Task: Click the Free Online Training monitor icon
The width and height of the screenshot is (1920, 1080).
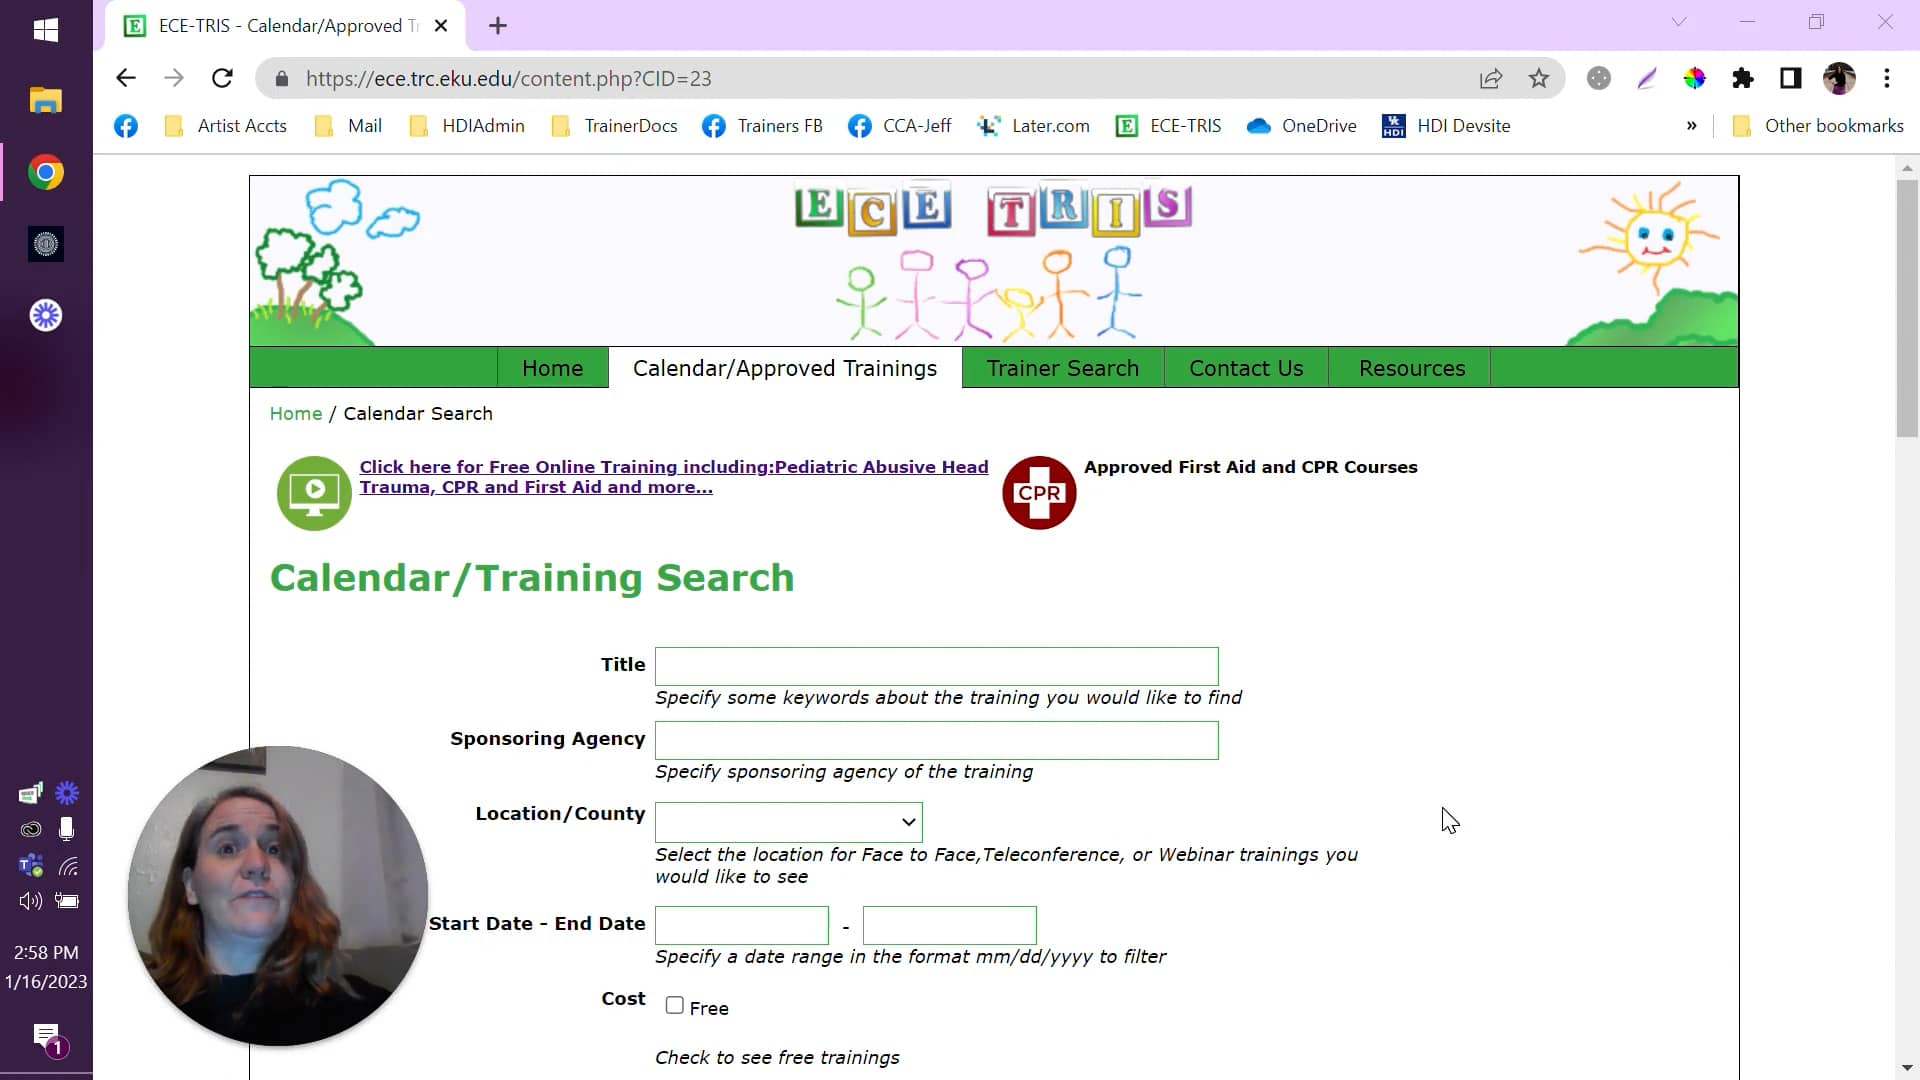Action: [313, 493]
